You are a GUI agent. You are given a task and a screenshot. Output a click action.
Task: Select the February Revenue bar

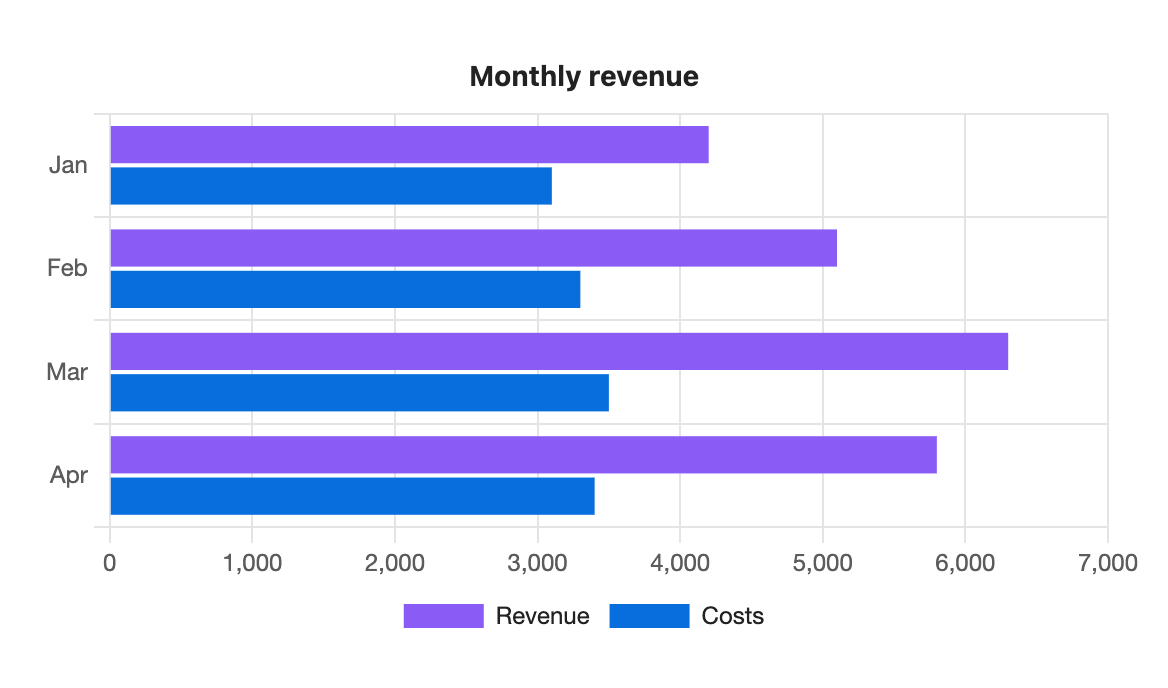pos(474,248)
